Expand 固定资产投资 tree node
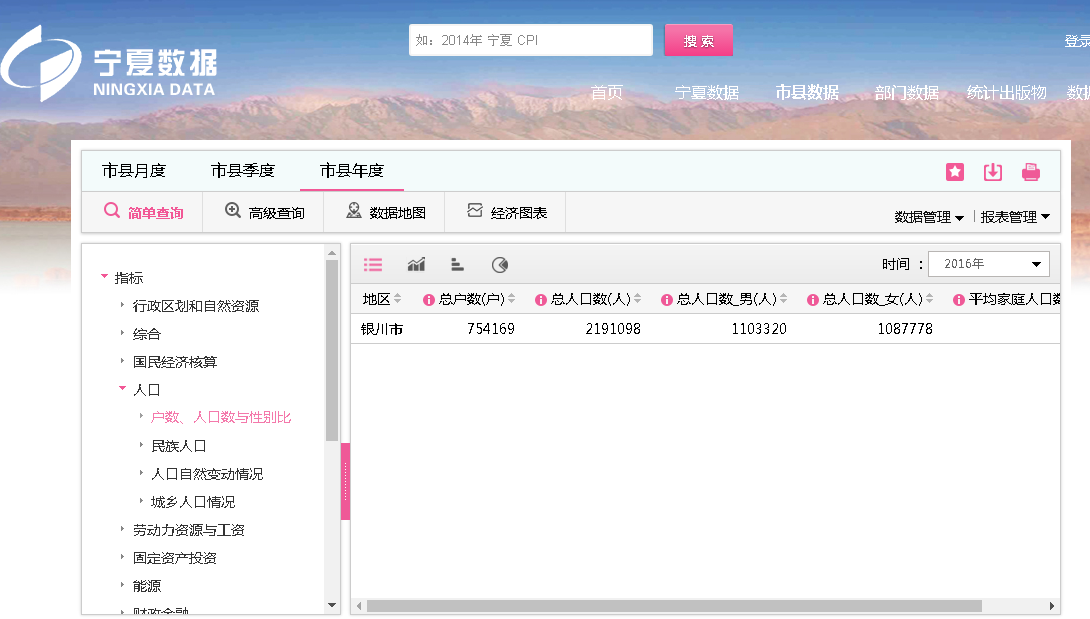Viewport: 1090px width, 619px height. 122,556
